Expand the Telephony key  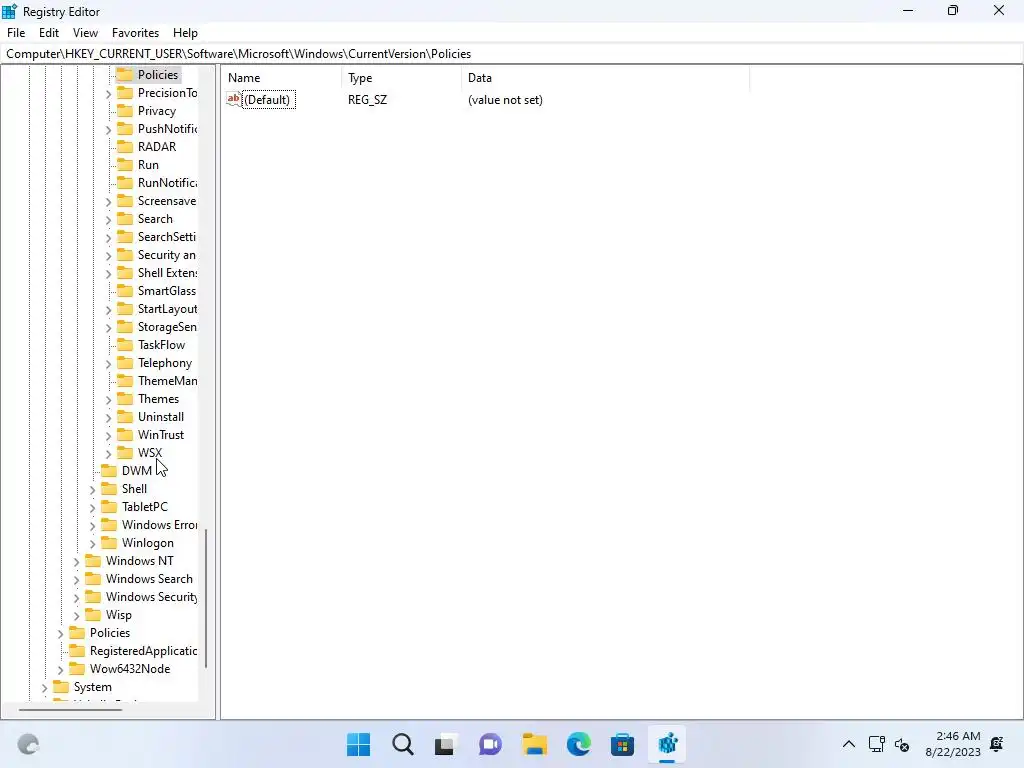coord(108,363)
